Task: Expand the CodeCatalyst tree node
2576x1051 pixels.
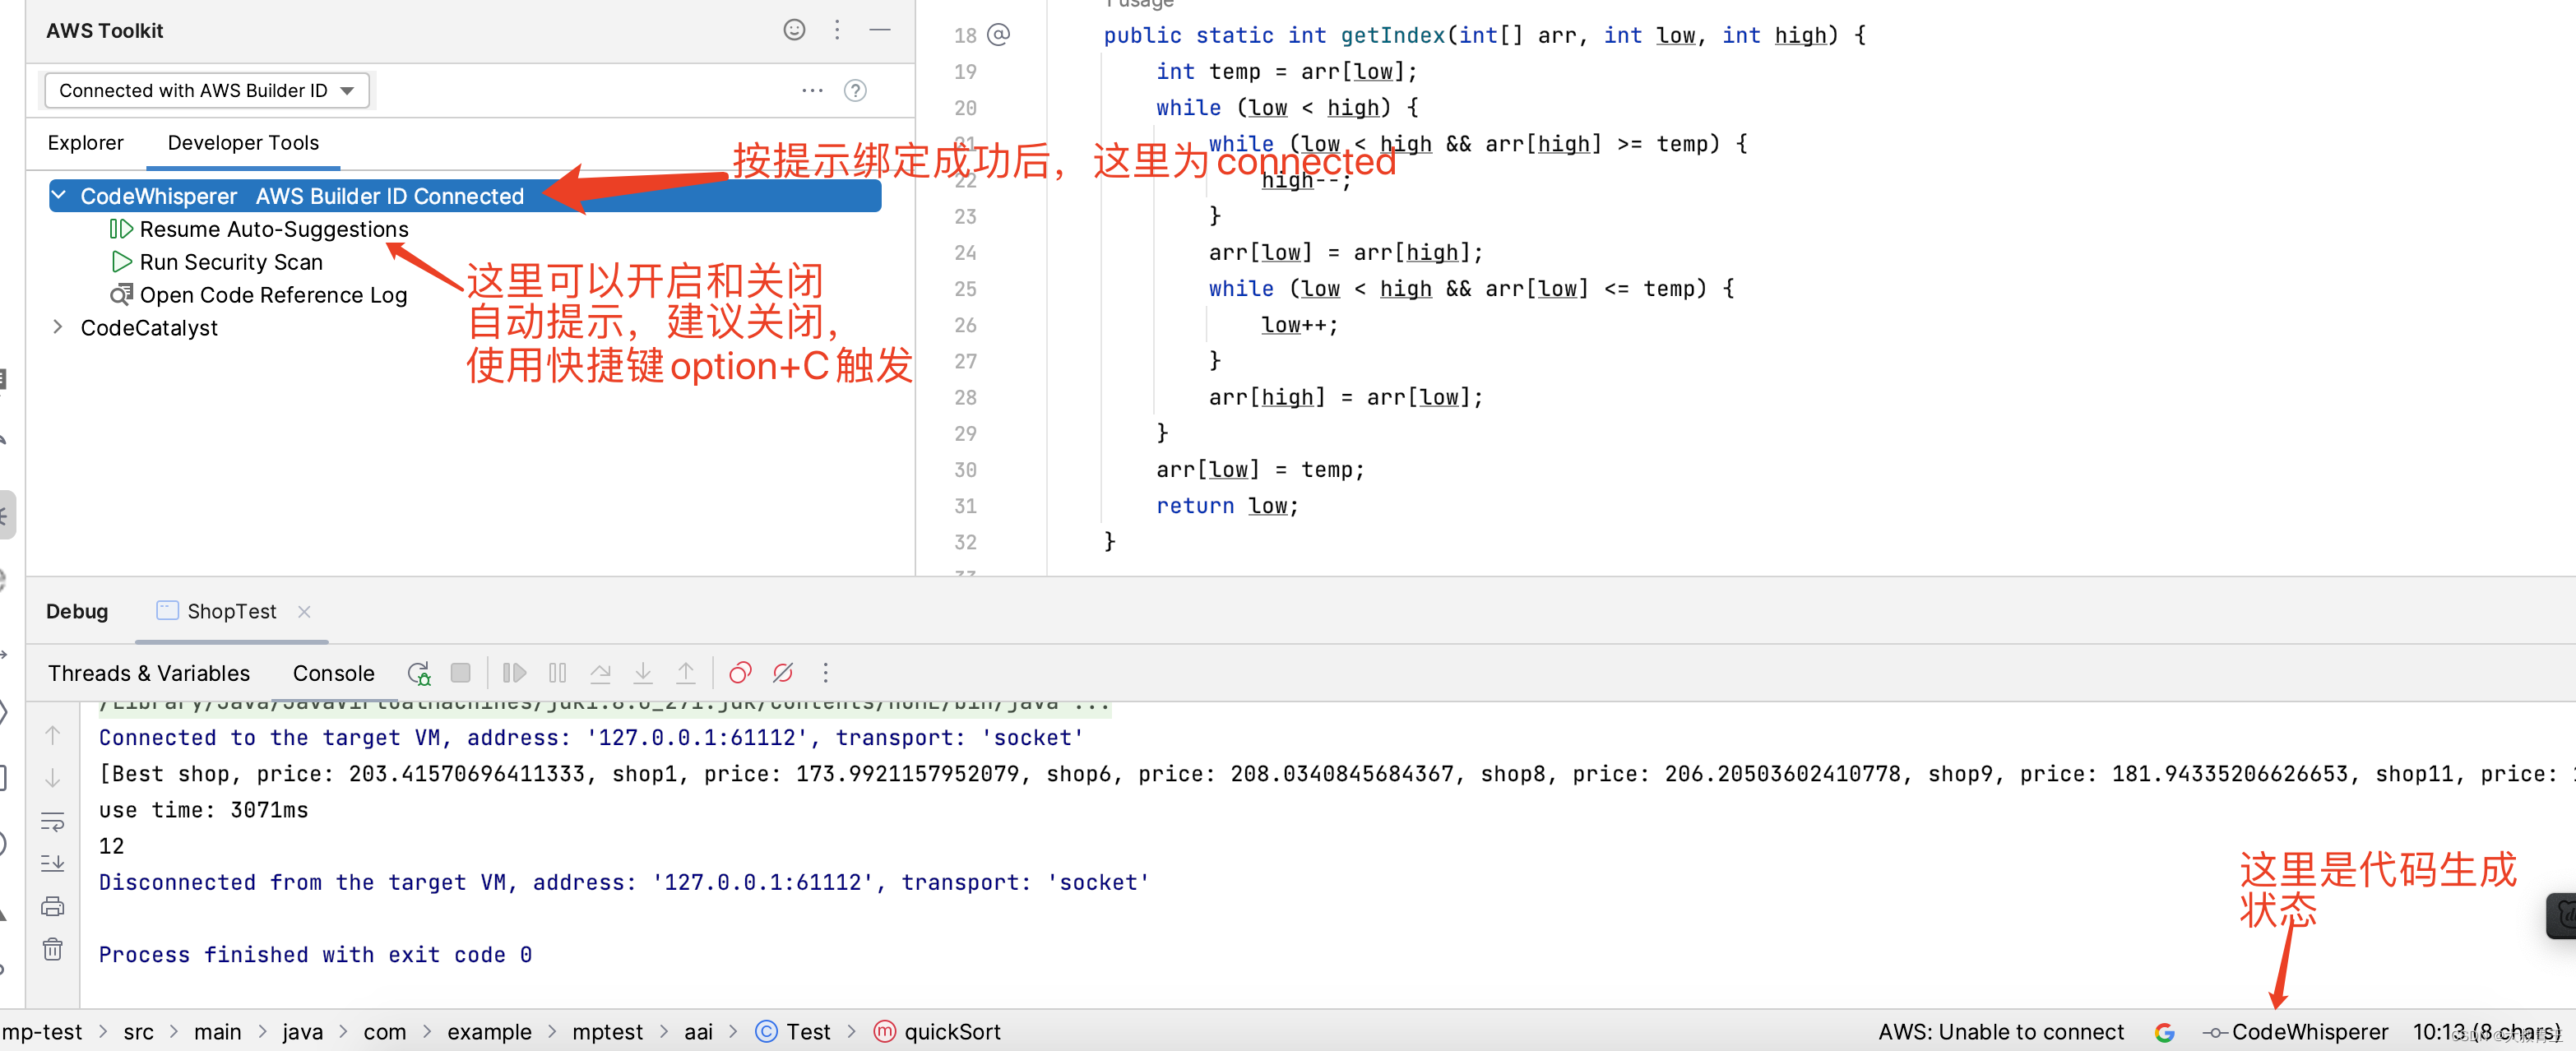Action: [58, 327]
